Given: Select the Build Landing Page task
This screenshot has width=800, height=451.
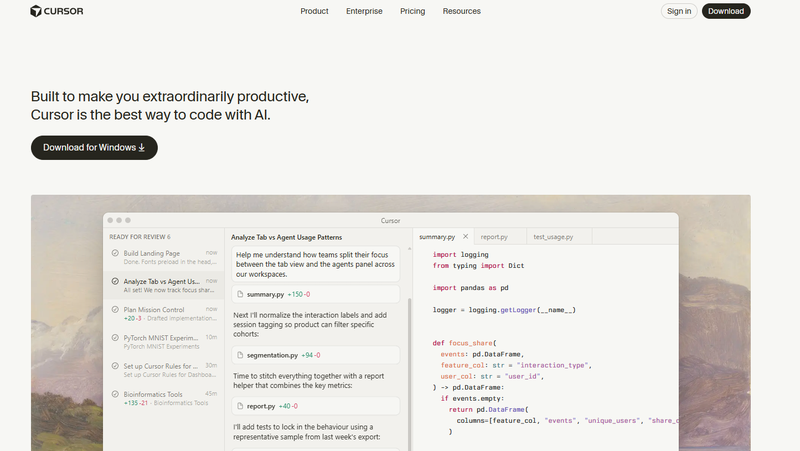Looking at the screenshot, I should click(x=164, y=257).
